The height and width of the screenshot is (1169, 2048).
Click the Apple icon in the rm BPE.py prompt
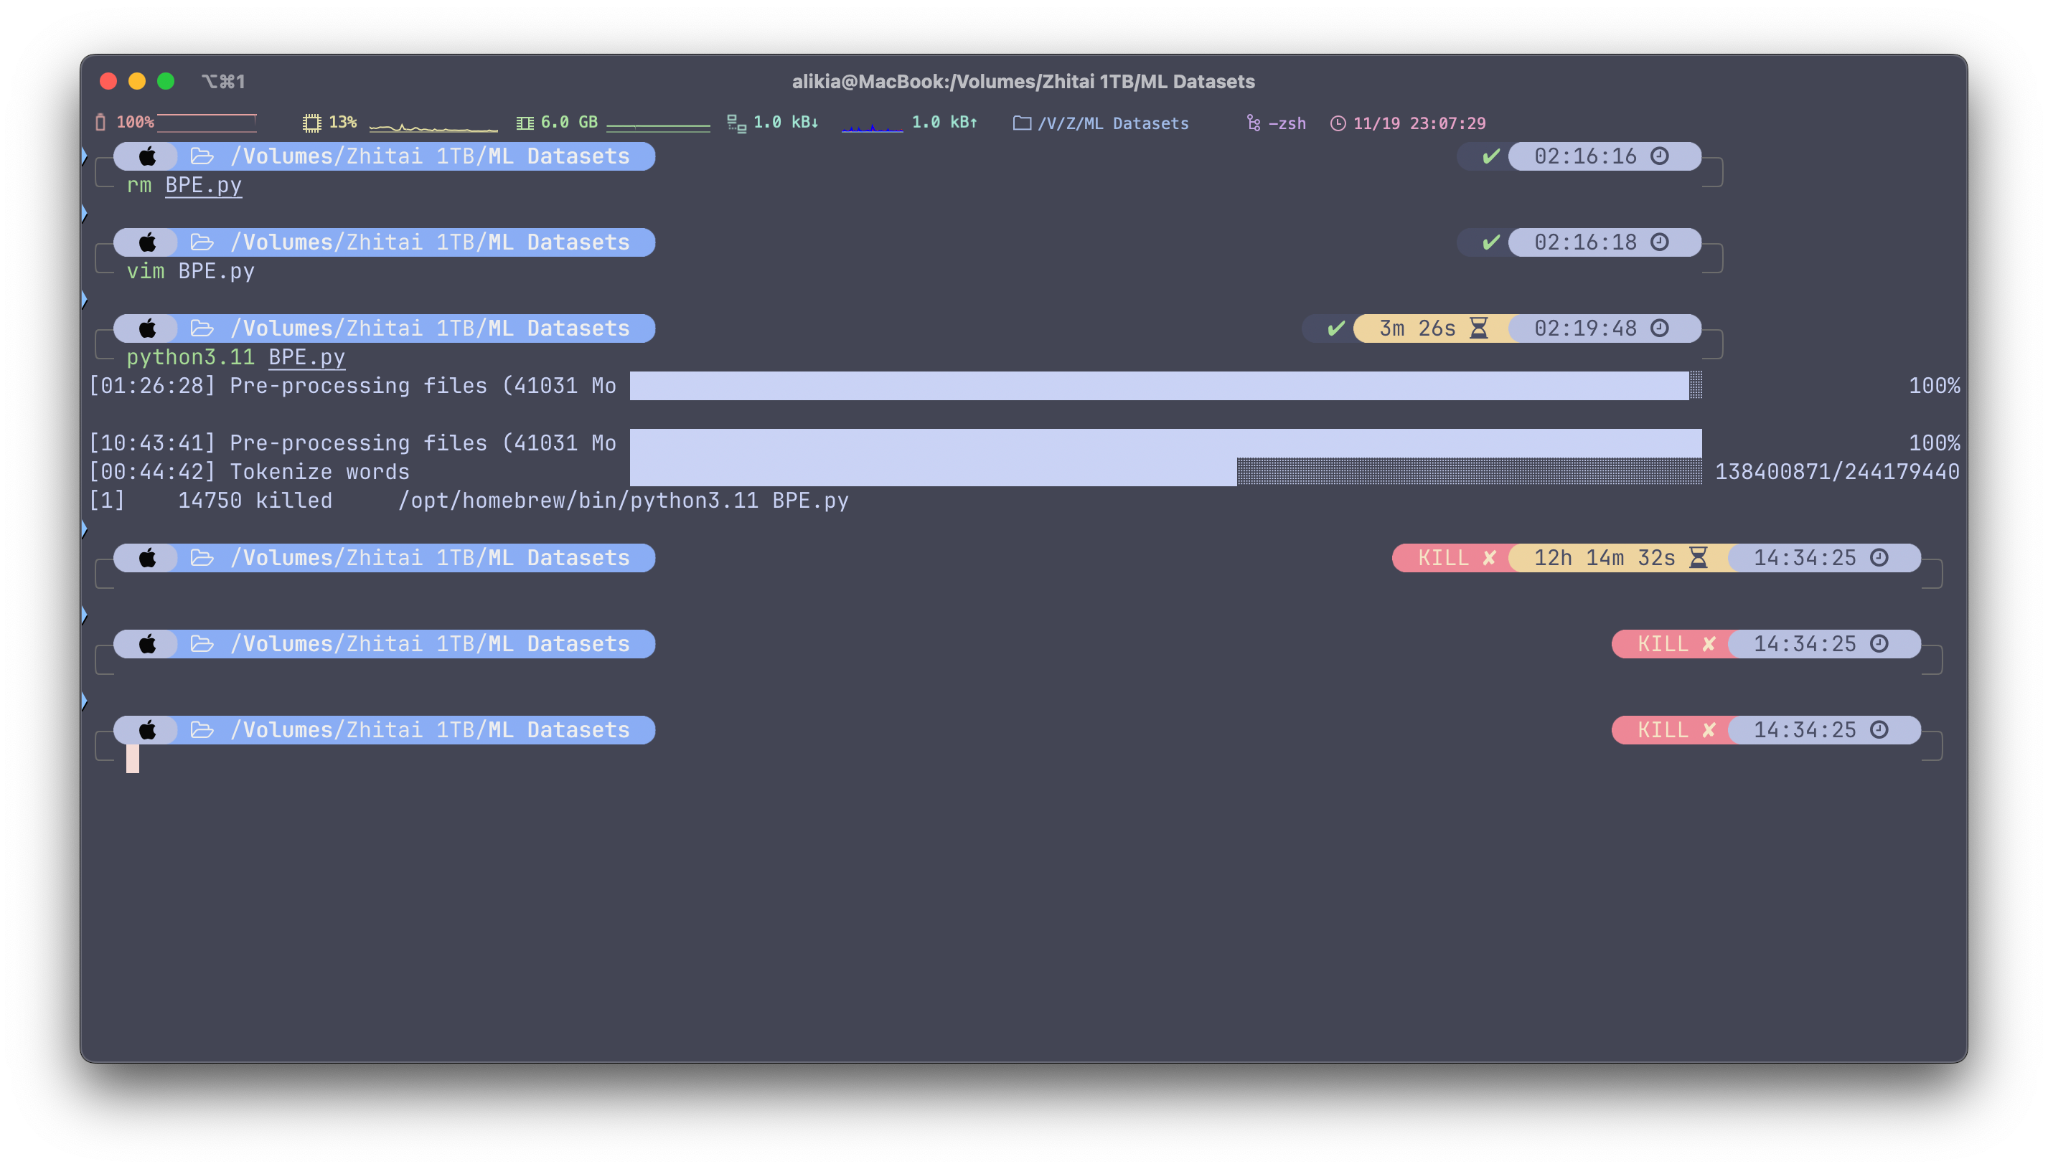[146, 156]
